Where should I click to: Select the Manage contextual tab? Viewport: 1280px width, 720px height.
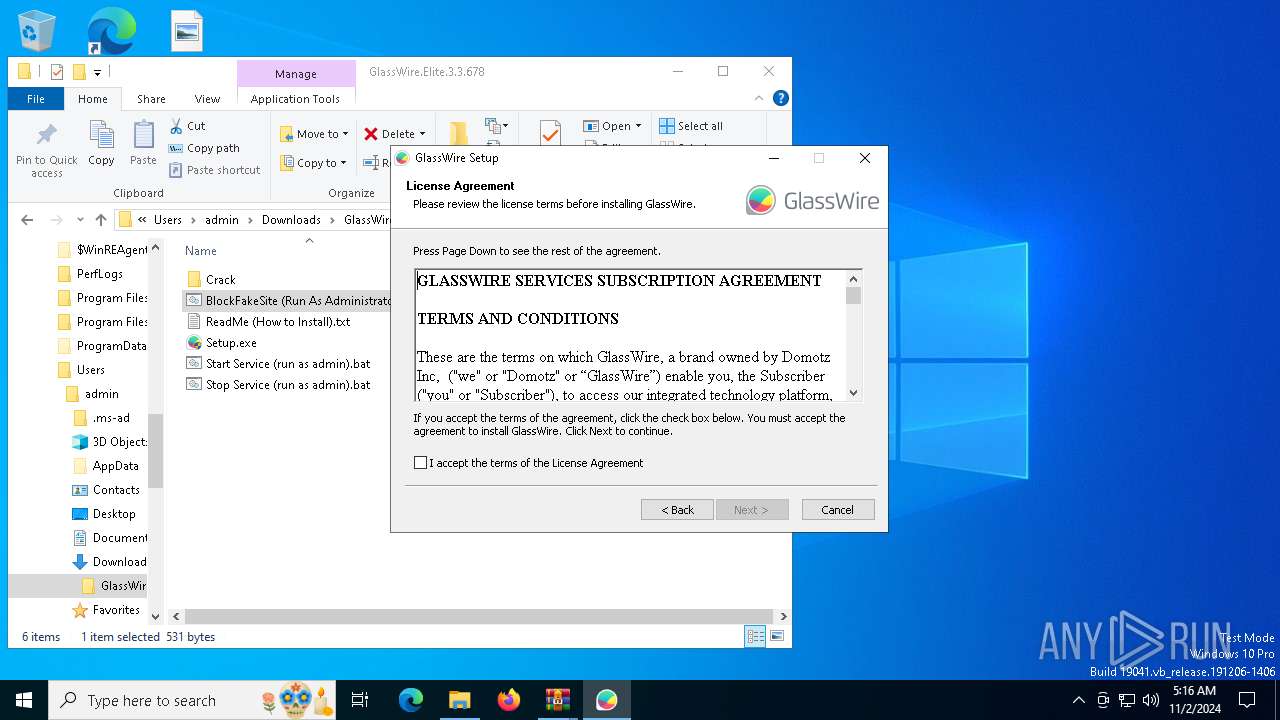296,74
